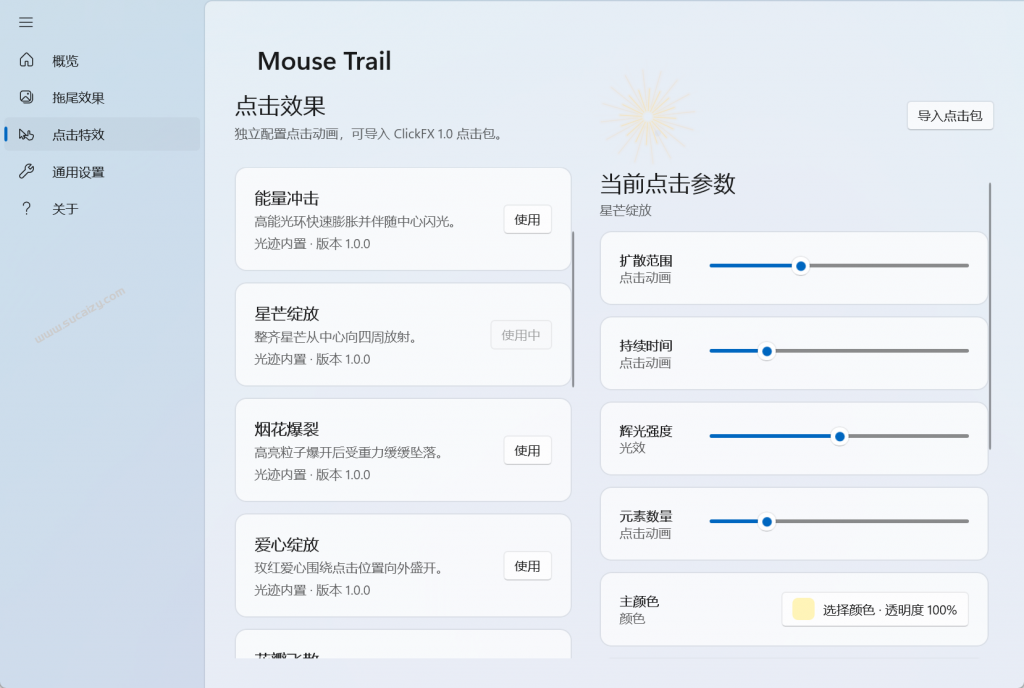This screenshot has height=688, width=1024.
Task: Click the Mouse Trail title
Action: [x=324, y=61]
